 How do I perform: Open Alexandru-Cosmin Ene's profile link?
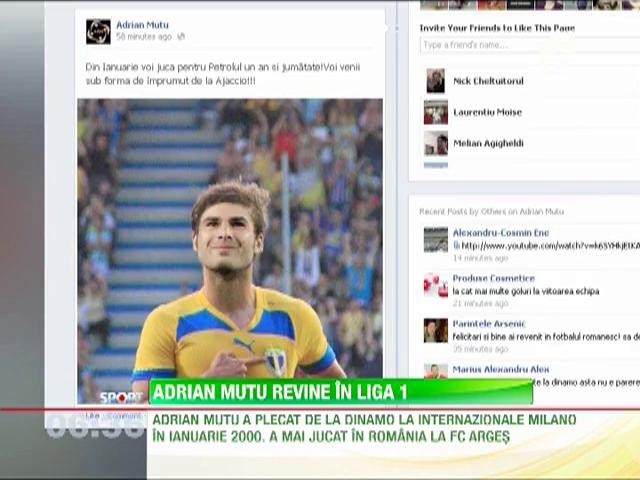[x=500, y=233]
